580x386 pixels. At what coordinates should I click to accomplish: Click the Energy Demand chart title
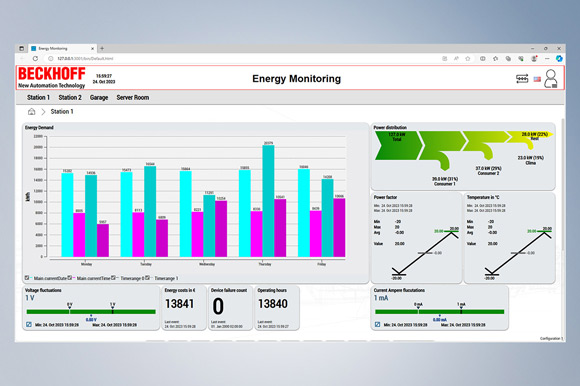point(39,128)
